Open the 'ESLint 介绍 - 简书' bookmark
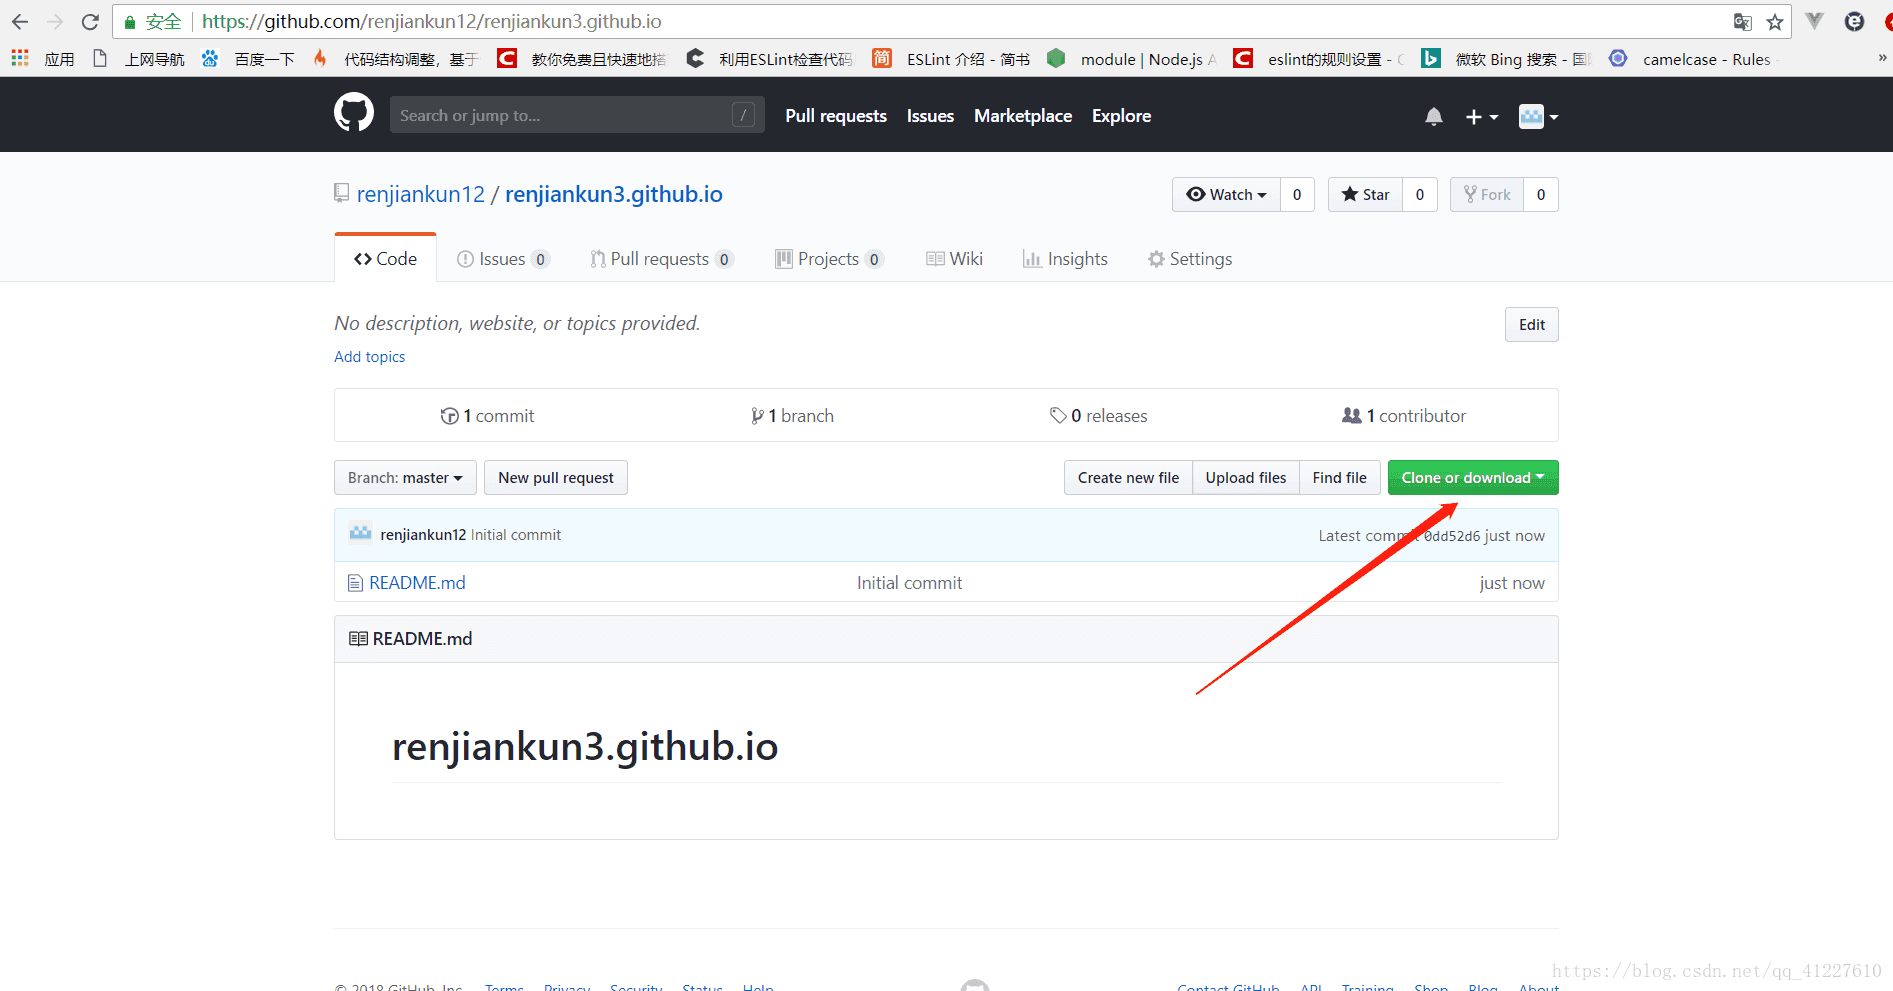Viewport: 1893px width, 991px height. point(952,59)
